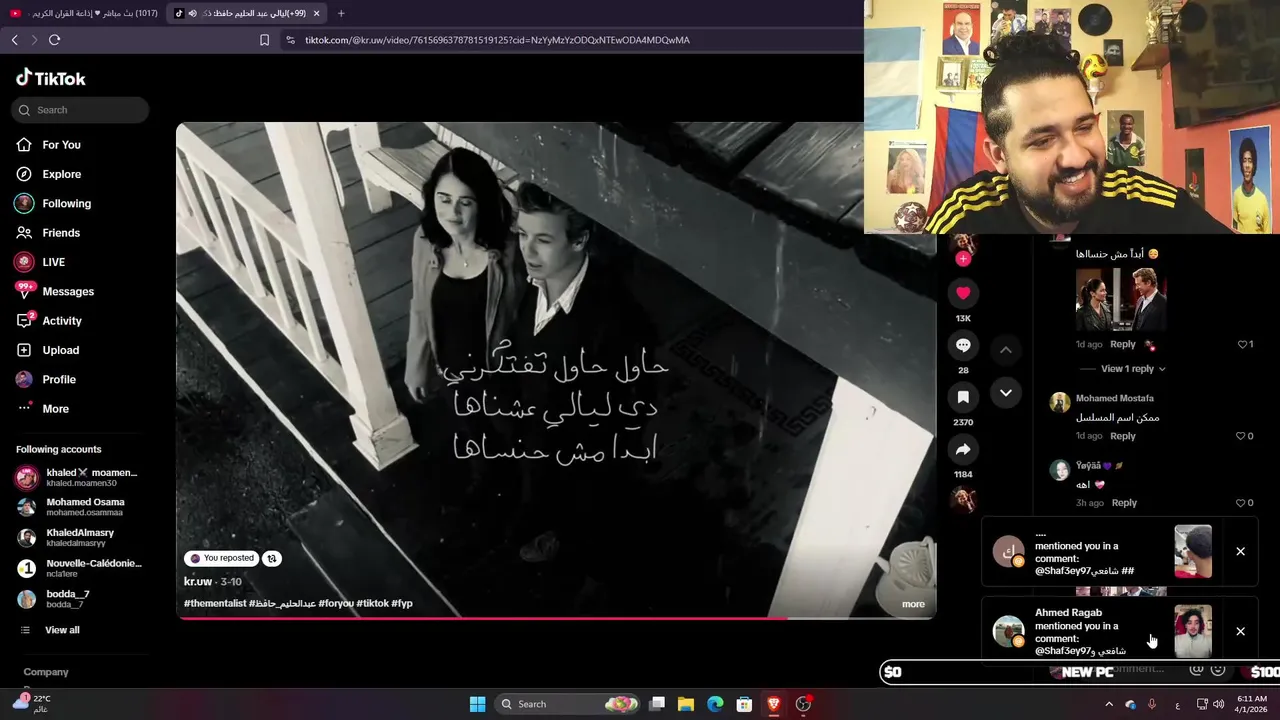The height and width of the screenshot is (720, 1280).
Task: Insert emoji in comment box
Action: [x=1218, y=669]
